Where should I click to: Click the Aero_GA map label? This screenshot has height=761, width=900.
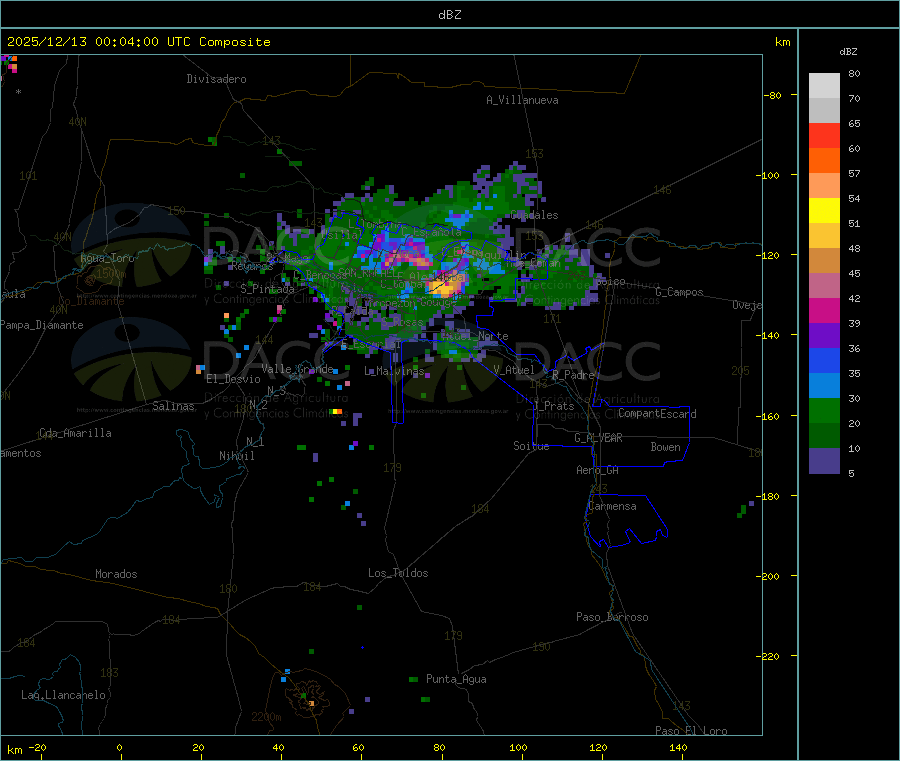pos(598,470)
